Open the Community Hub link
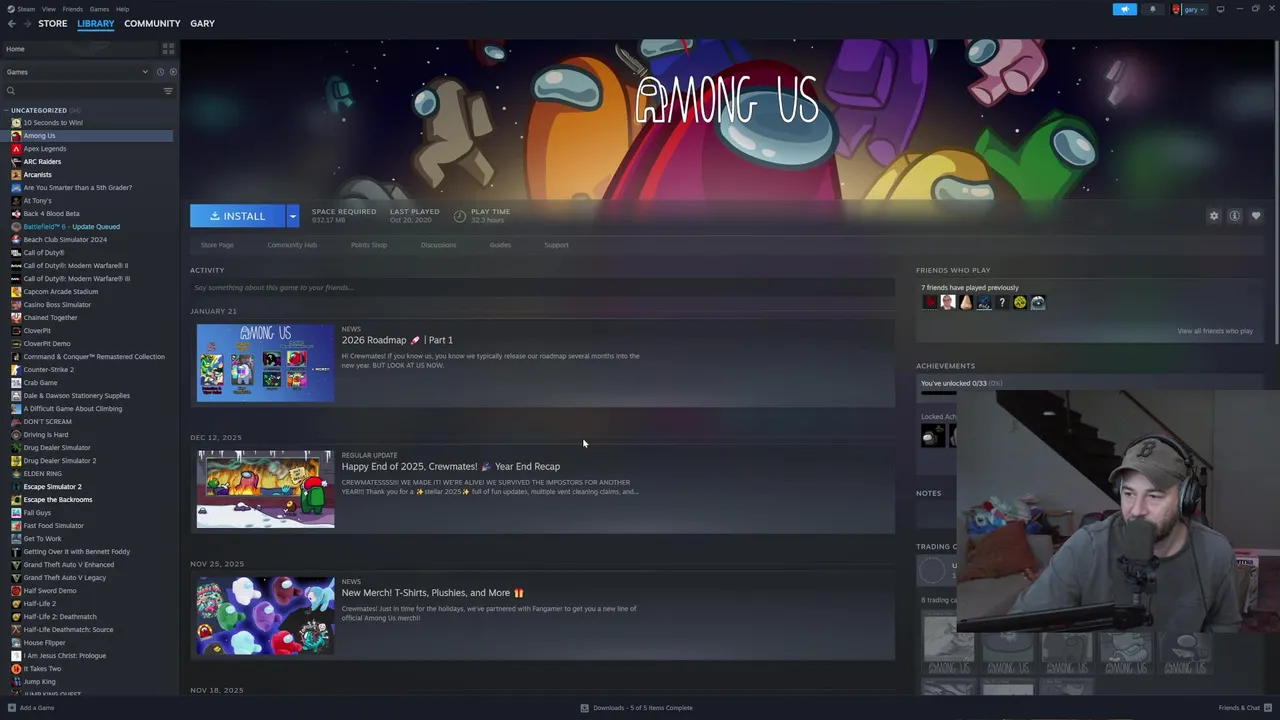Viewport: 1280px width, 720px height. pos(292,245)
